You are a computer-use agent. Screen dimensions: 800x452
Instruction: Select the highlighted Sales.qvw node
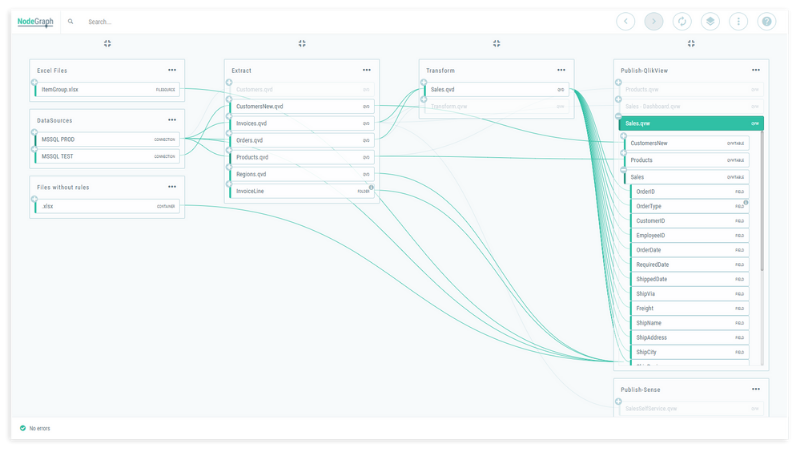[x=691, y=123]
